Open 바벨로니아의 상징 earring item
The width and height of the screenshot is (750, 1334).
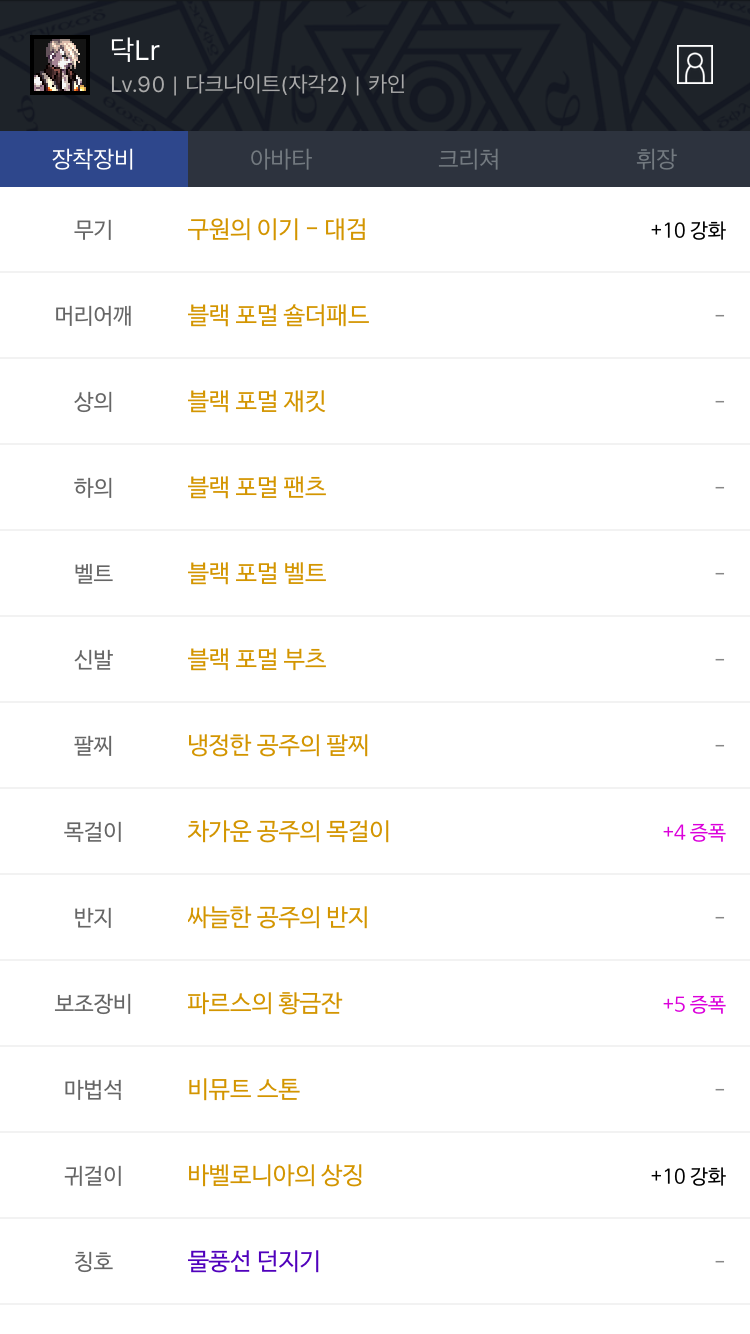point(275,1175)
